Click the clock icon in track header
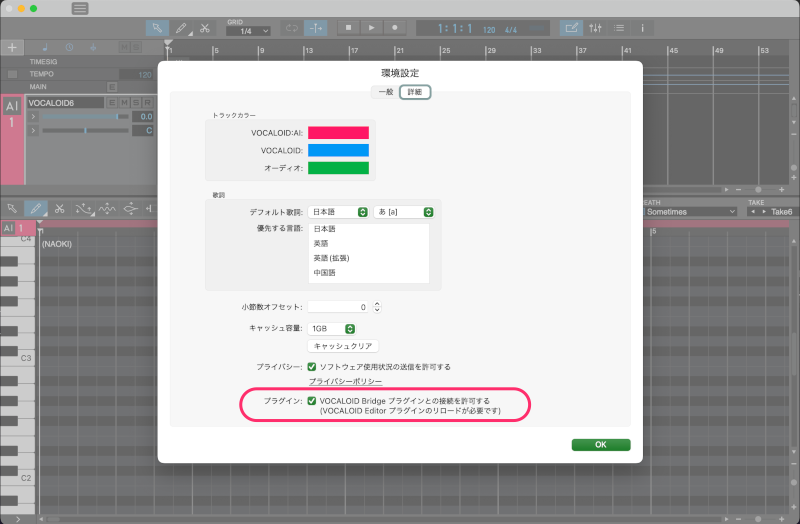This screenshot has width=800, height=524. tap(69, 47)
